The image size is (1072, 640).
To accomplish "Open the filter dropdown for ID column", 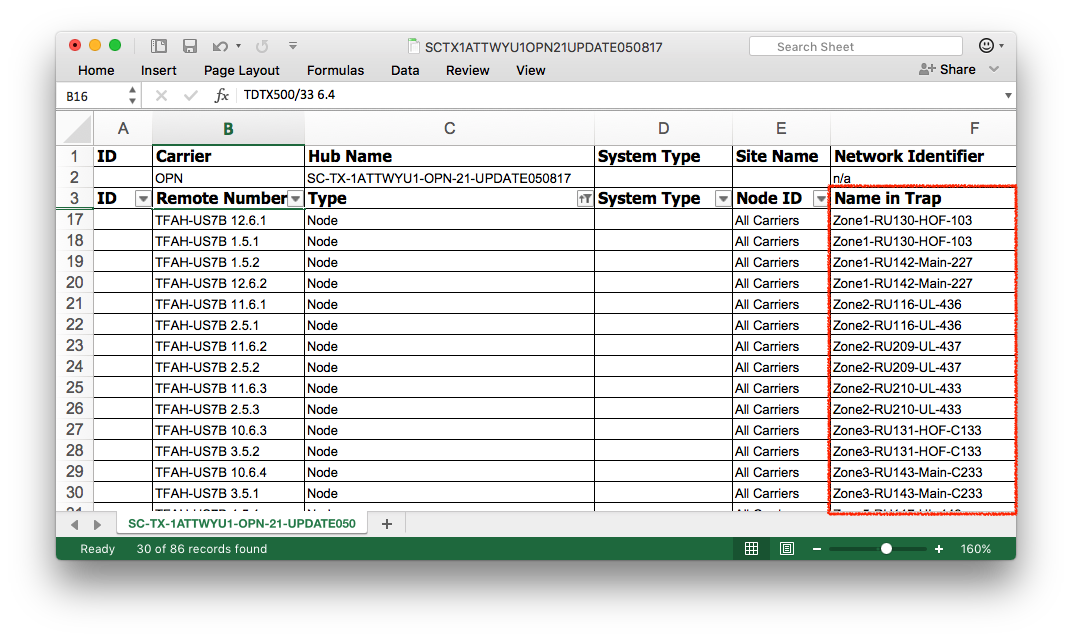I will [x=143, y=199].
